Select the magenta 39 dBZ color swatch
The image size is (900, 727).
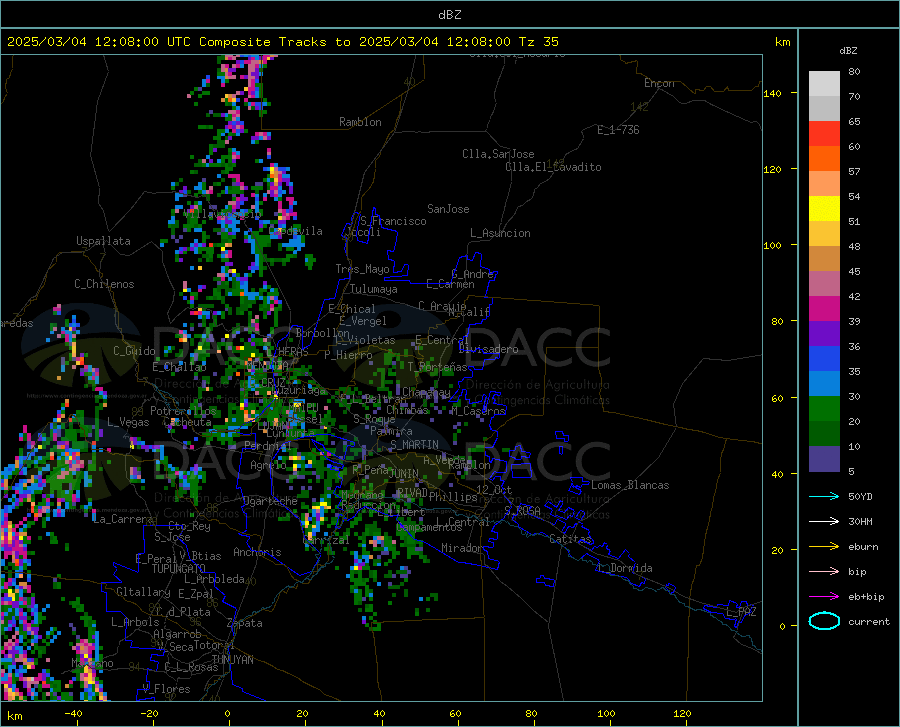pos(824,309)
